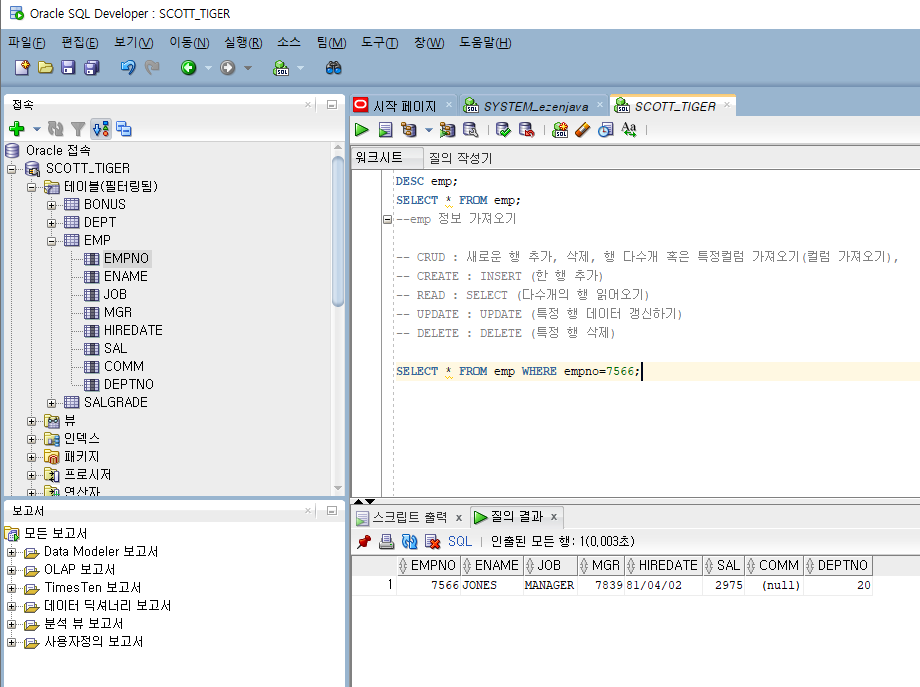Click the Autotrace icon
The height and width of the screenshot is (687, 920).
click(448, 130)
